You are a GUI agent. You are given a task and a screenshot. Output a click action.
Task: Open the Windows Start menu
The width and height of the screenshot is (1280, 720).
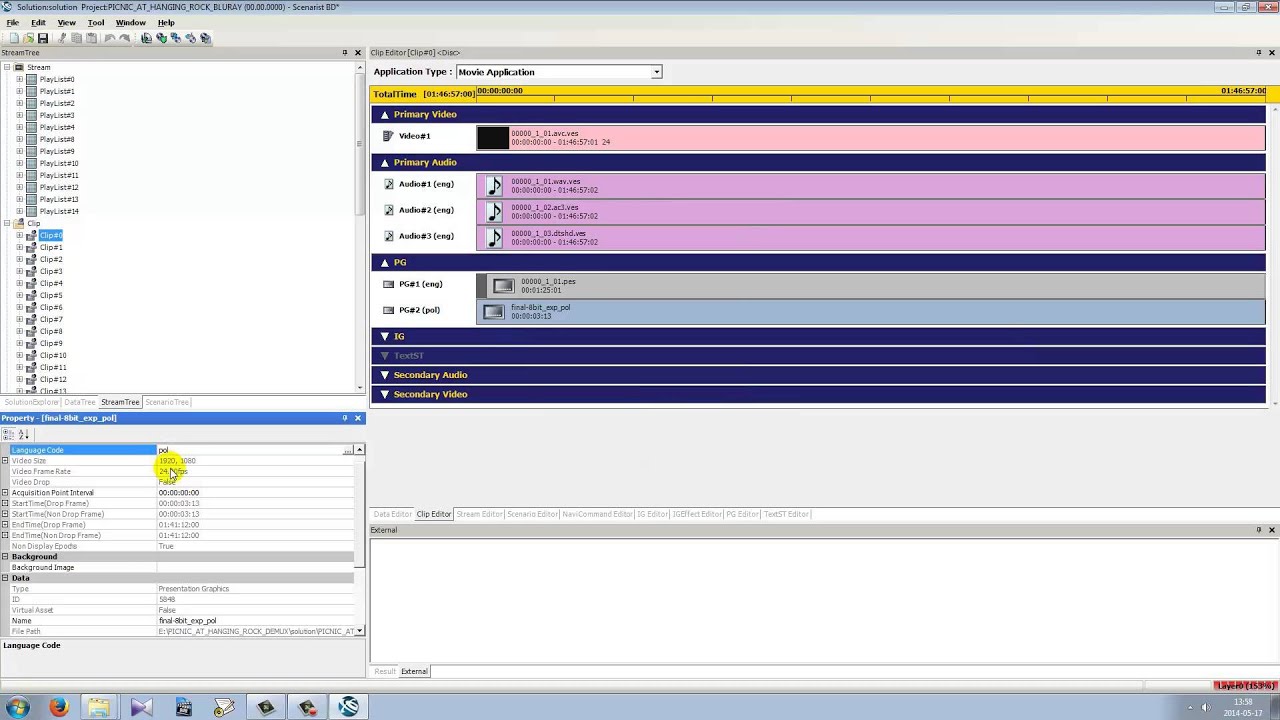17,707
